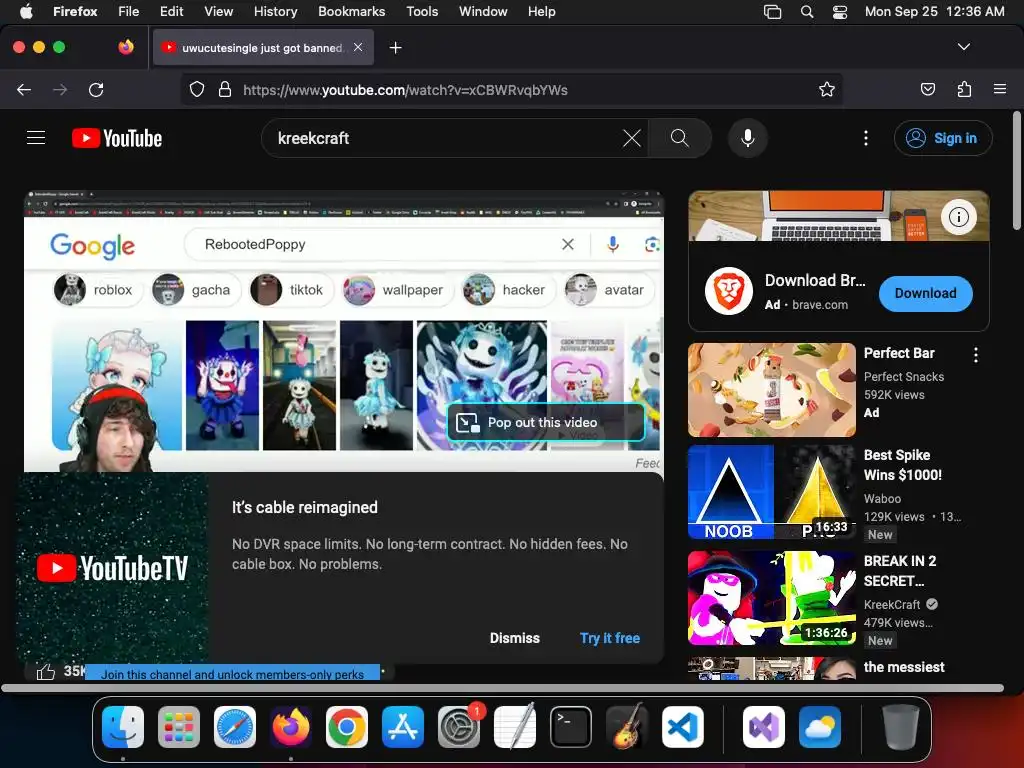Click the Sign in button
Image resolution: width=1024 pixels, height=768 pixels.
(x=943, y=138)
